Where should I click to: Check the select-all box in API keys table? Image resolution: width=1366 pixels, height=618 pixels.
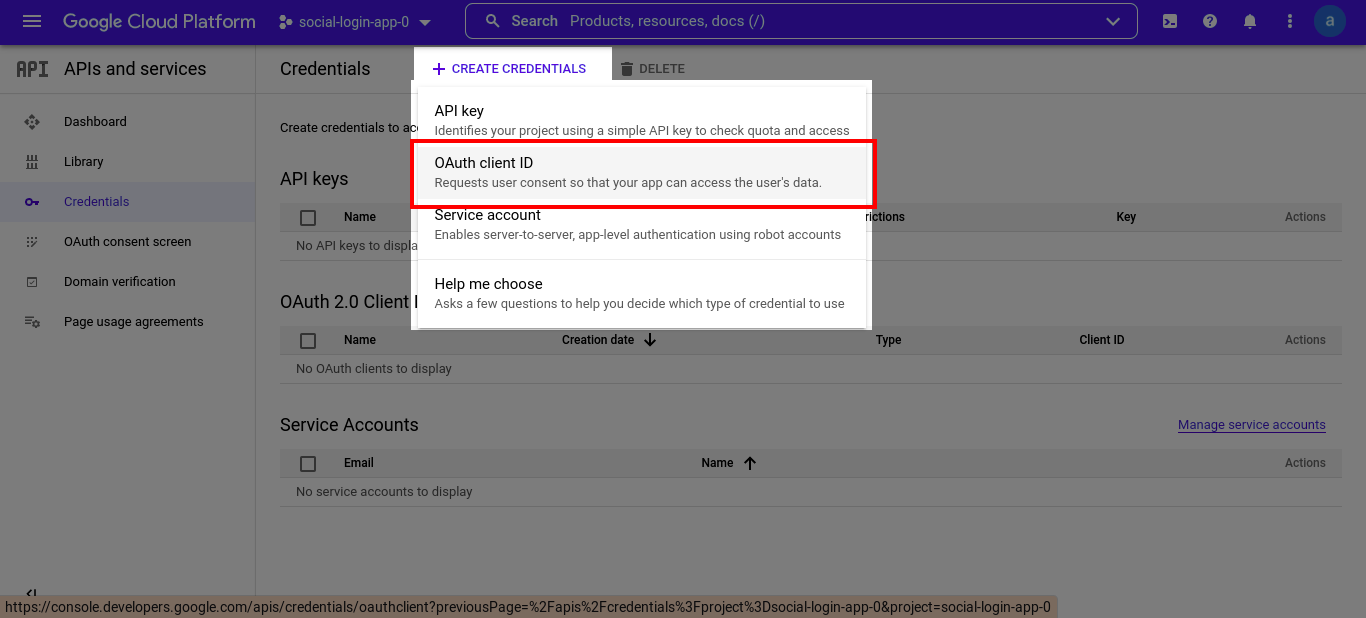coord(308,217)
